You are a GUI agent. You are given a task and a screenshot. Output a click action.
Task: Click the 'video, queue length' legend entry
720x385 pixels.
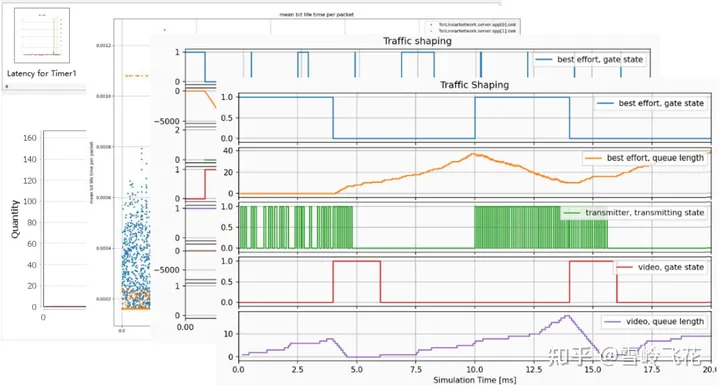pyautogui.click(x=654, y=322)
